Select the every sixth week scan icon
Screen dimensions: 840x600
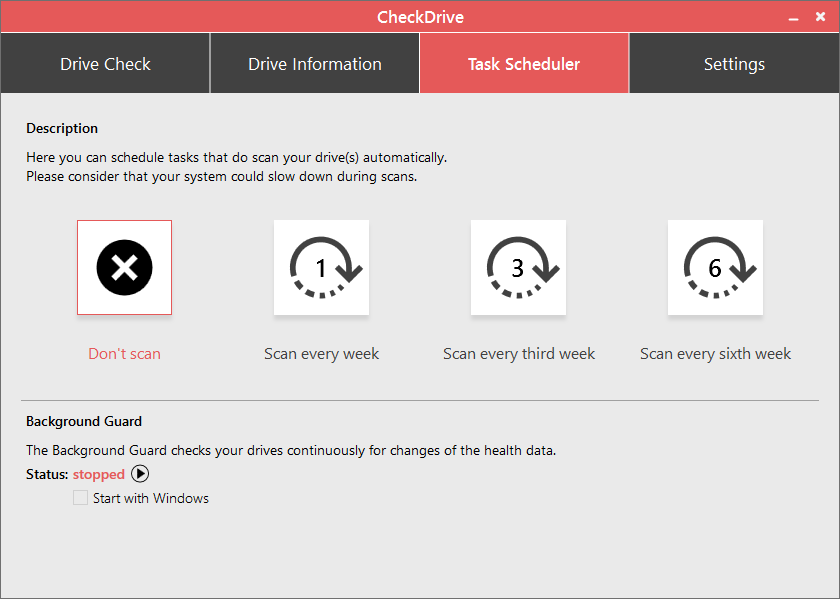click(x=716, y=267)
